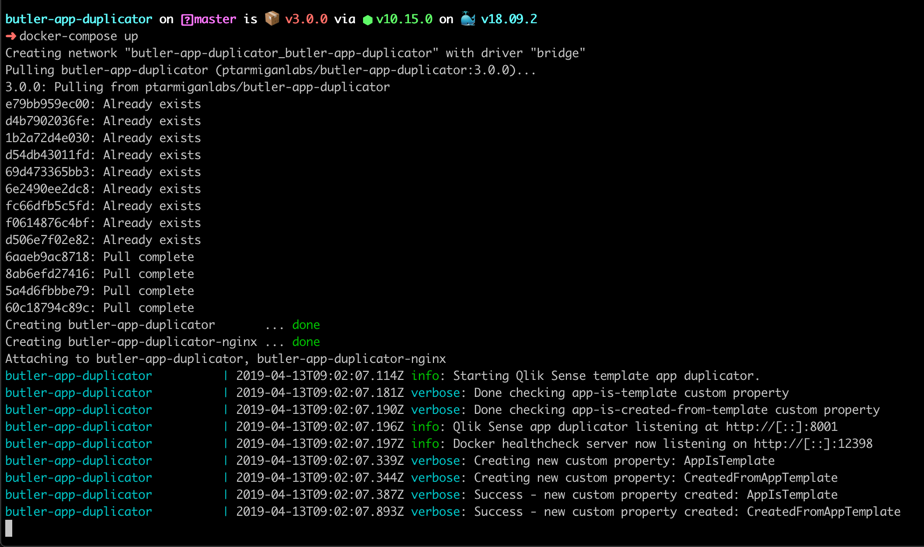Viewport: 924px width, 547px height.
Task: Click the Docker whale icon
Action: [x=468, y=19]
